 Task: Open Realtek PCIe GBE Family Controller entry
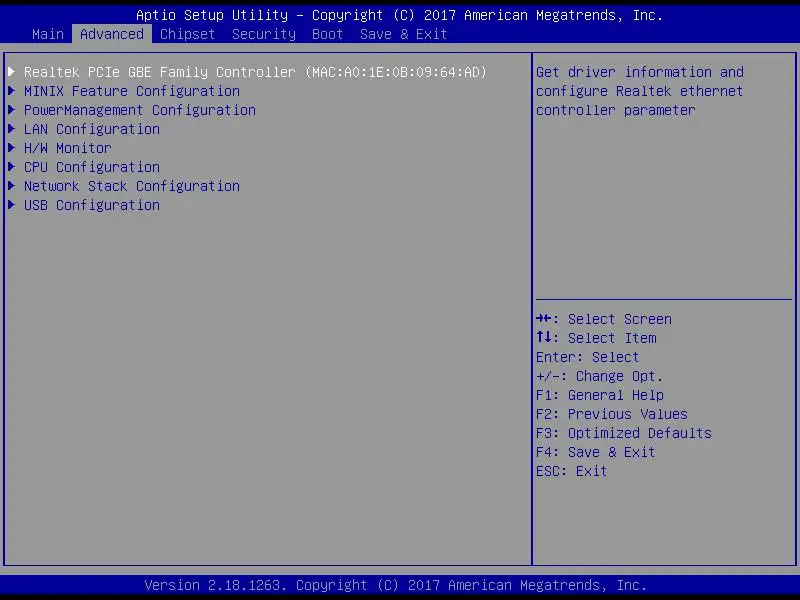pyautogui.click(x=255, y=72)
